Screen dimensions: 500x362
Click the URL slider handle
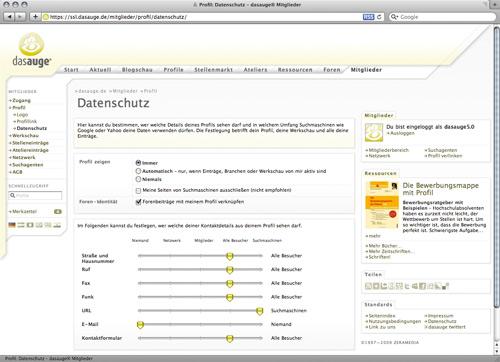click(x=260, y=311)
